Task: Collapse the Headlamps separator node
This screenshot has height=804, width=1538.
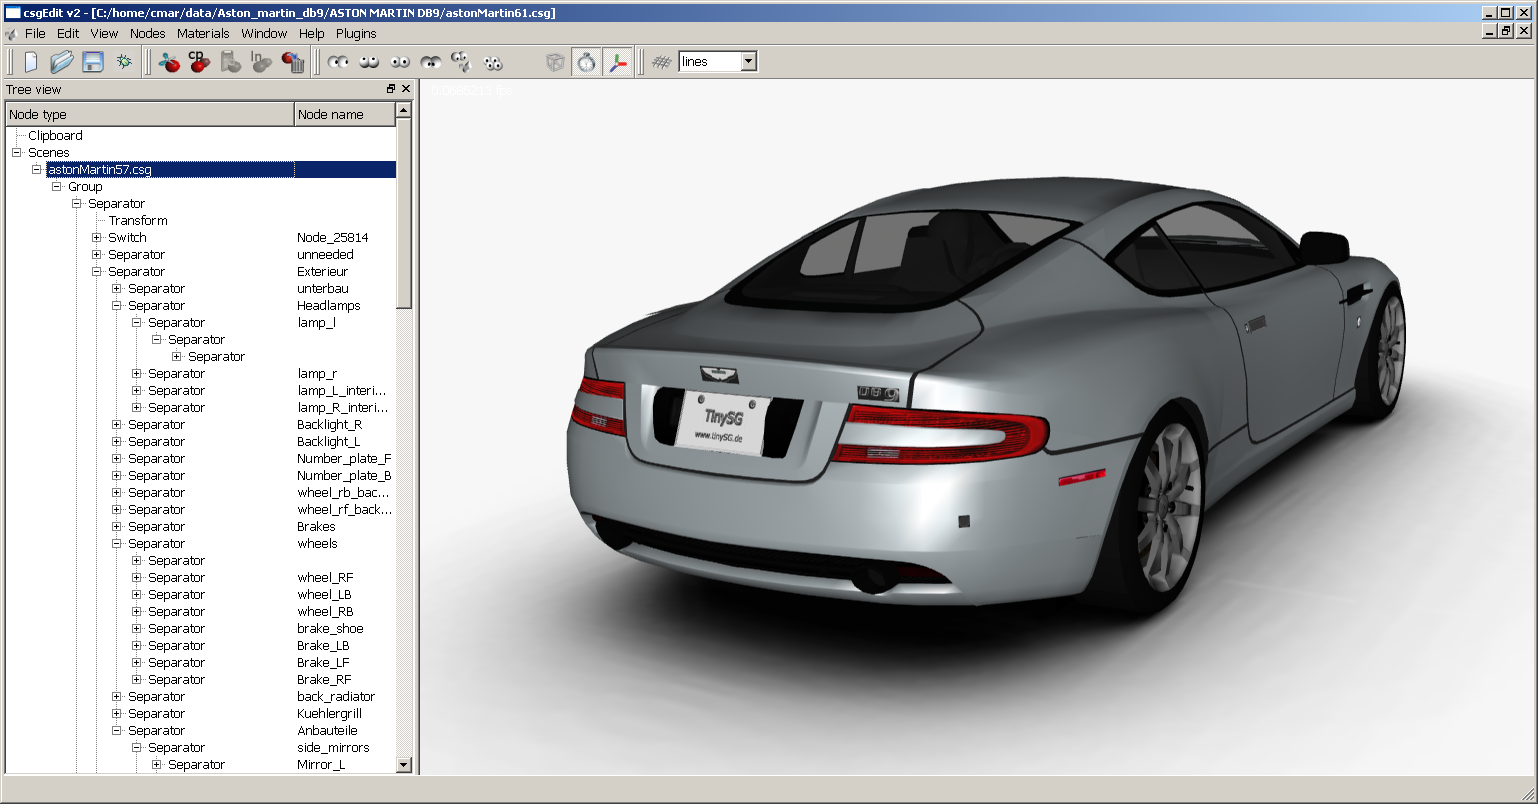Action: 117,306
